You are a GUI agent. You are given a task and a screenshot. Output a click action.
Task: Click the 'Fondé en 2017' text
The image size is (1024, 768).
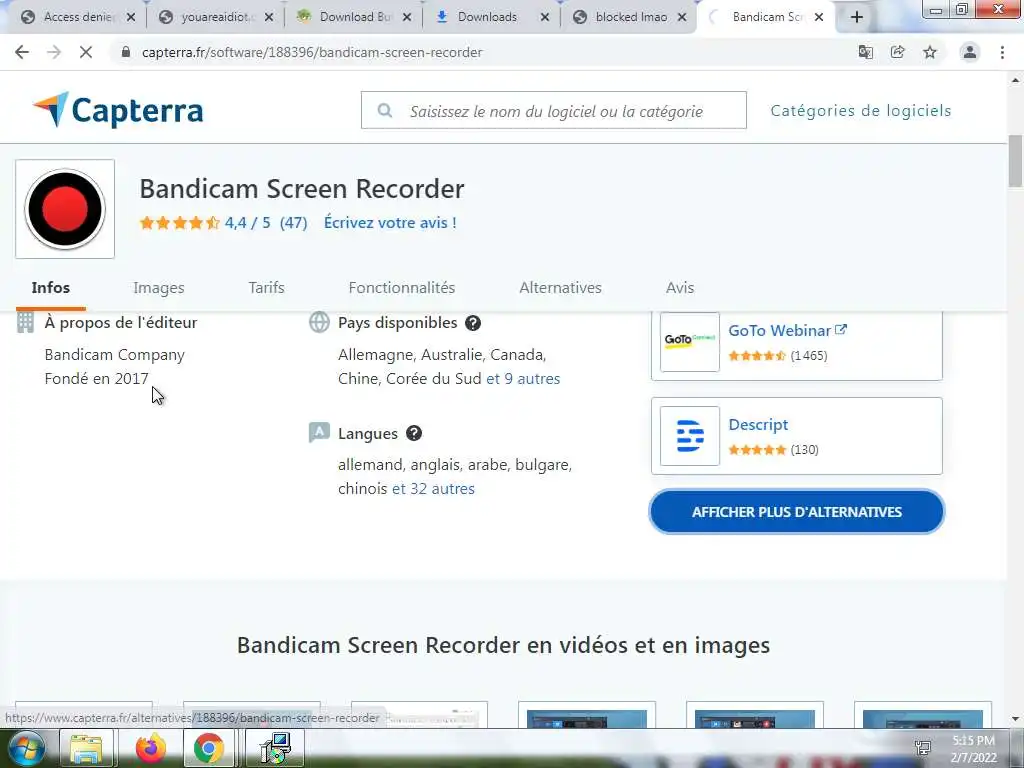click(x=97, y=379)
